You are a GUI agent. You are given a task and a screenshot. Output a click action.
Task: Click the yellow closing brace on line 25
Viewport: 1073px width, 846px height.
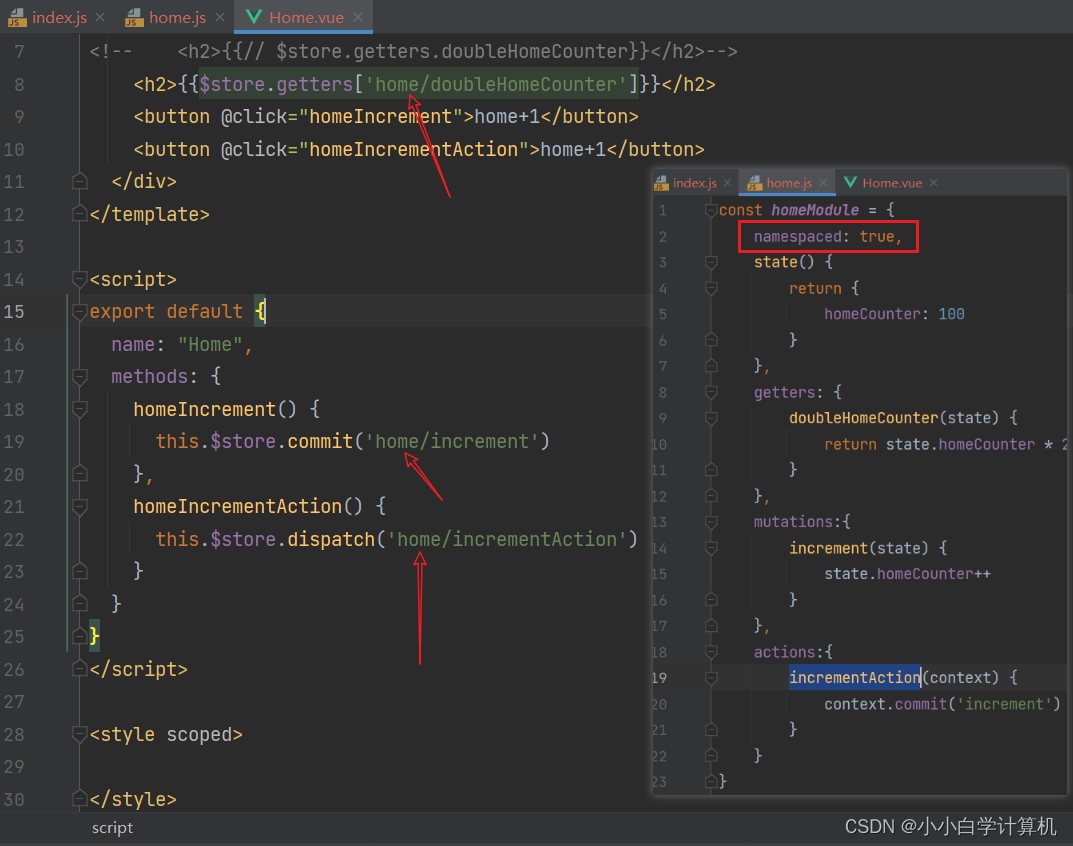(94, 637)
